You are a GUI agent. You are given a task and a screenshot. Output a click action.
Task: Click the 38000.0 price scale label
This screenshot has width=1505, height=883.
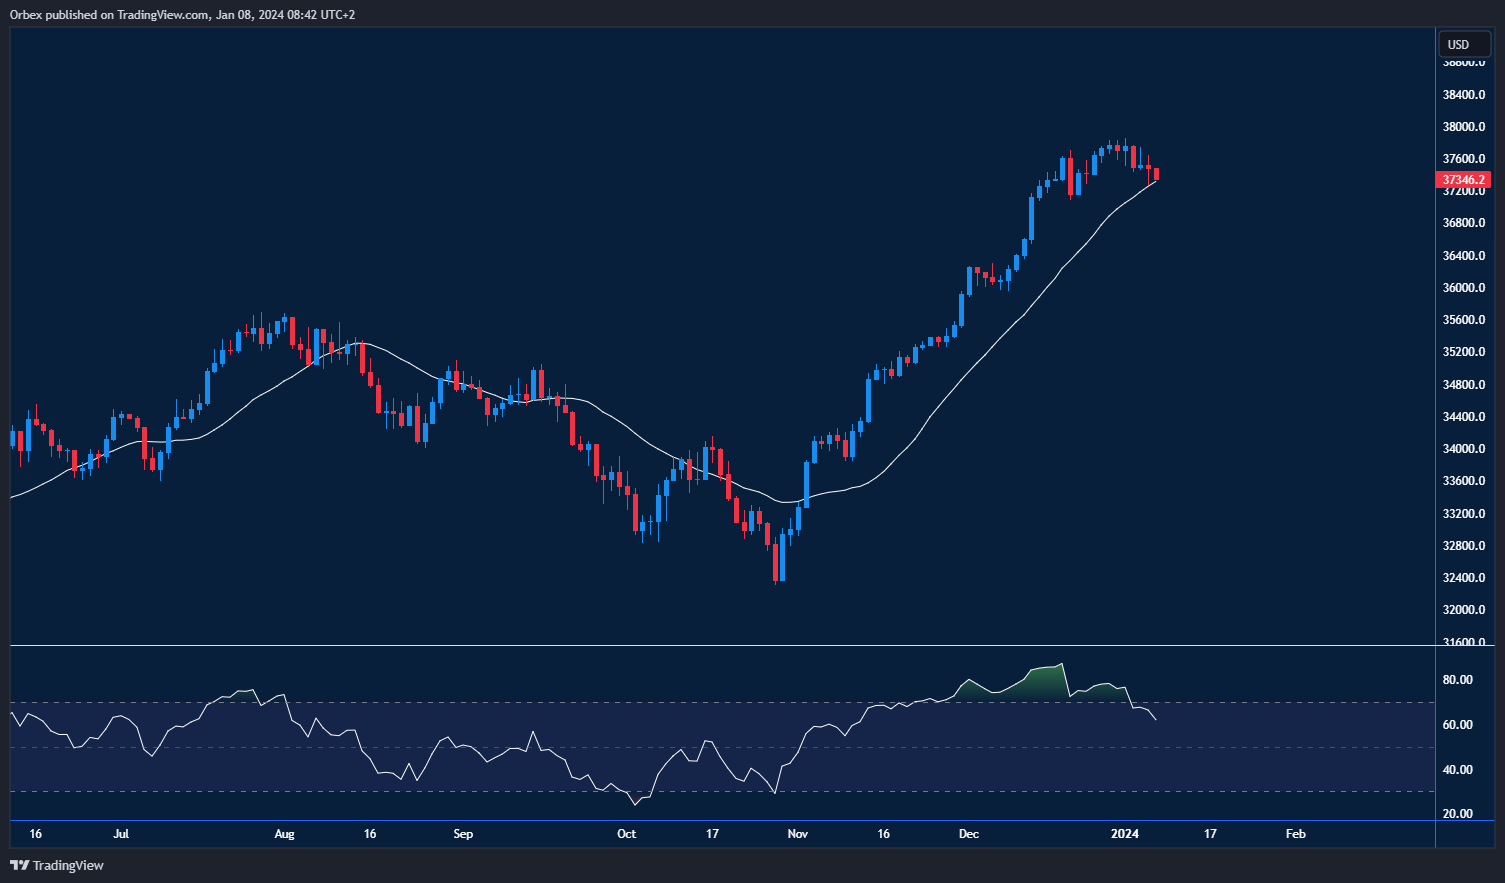pyautogui.click(x=1463, y=127)
